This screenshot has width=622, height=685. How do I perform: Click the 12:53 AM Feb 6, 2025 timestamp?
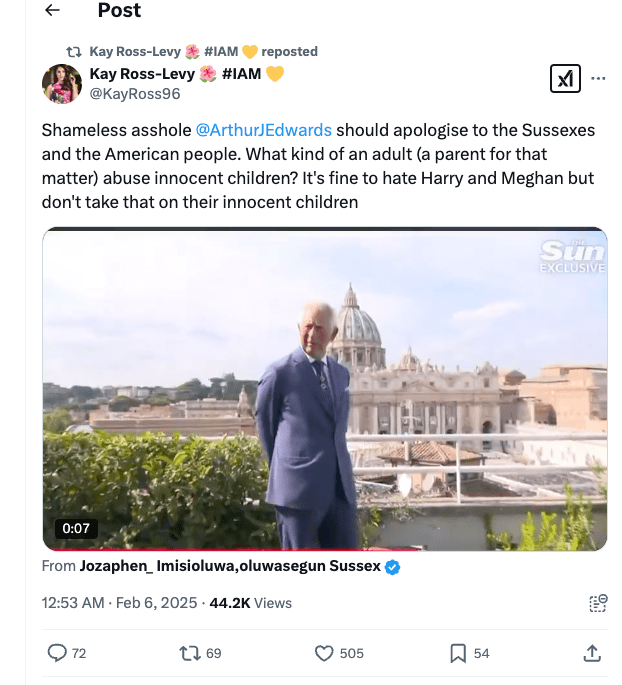[118, 603]
